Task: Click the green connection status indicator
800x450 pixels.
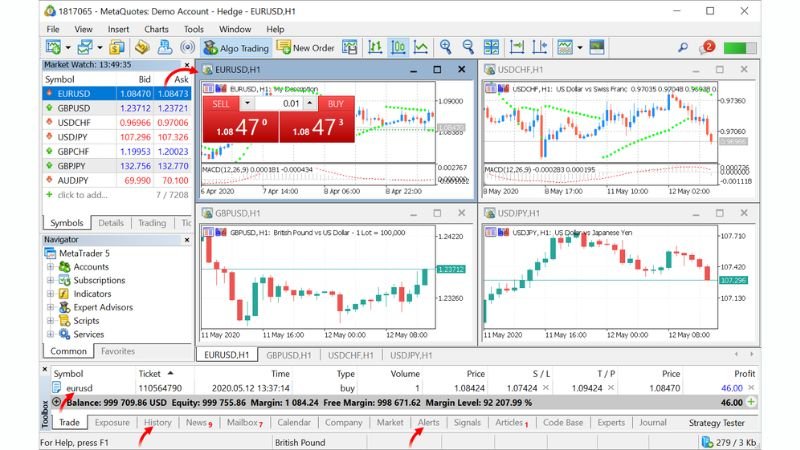Action: [x=740, y=48]
